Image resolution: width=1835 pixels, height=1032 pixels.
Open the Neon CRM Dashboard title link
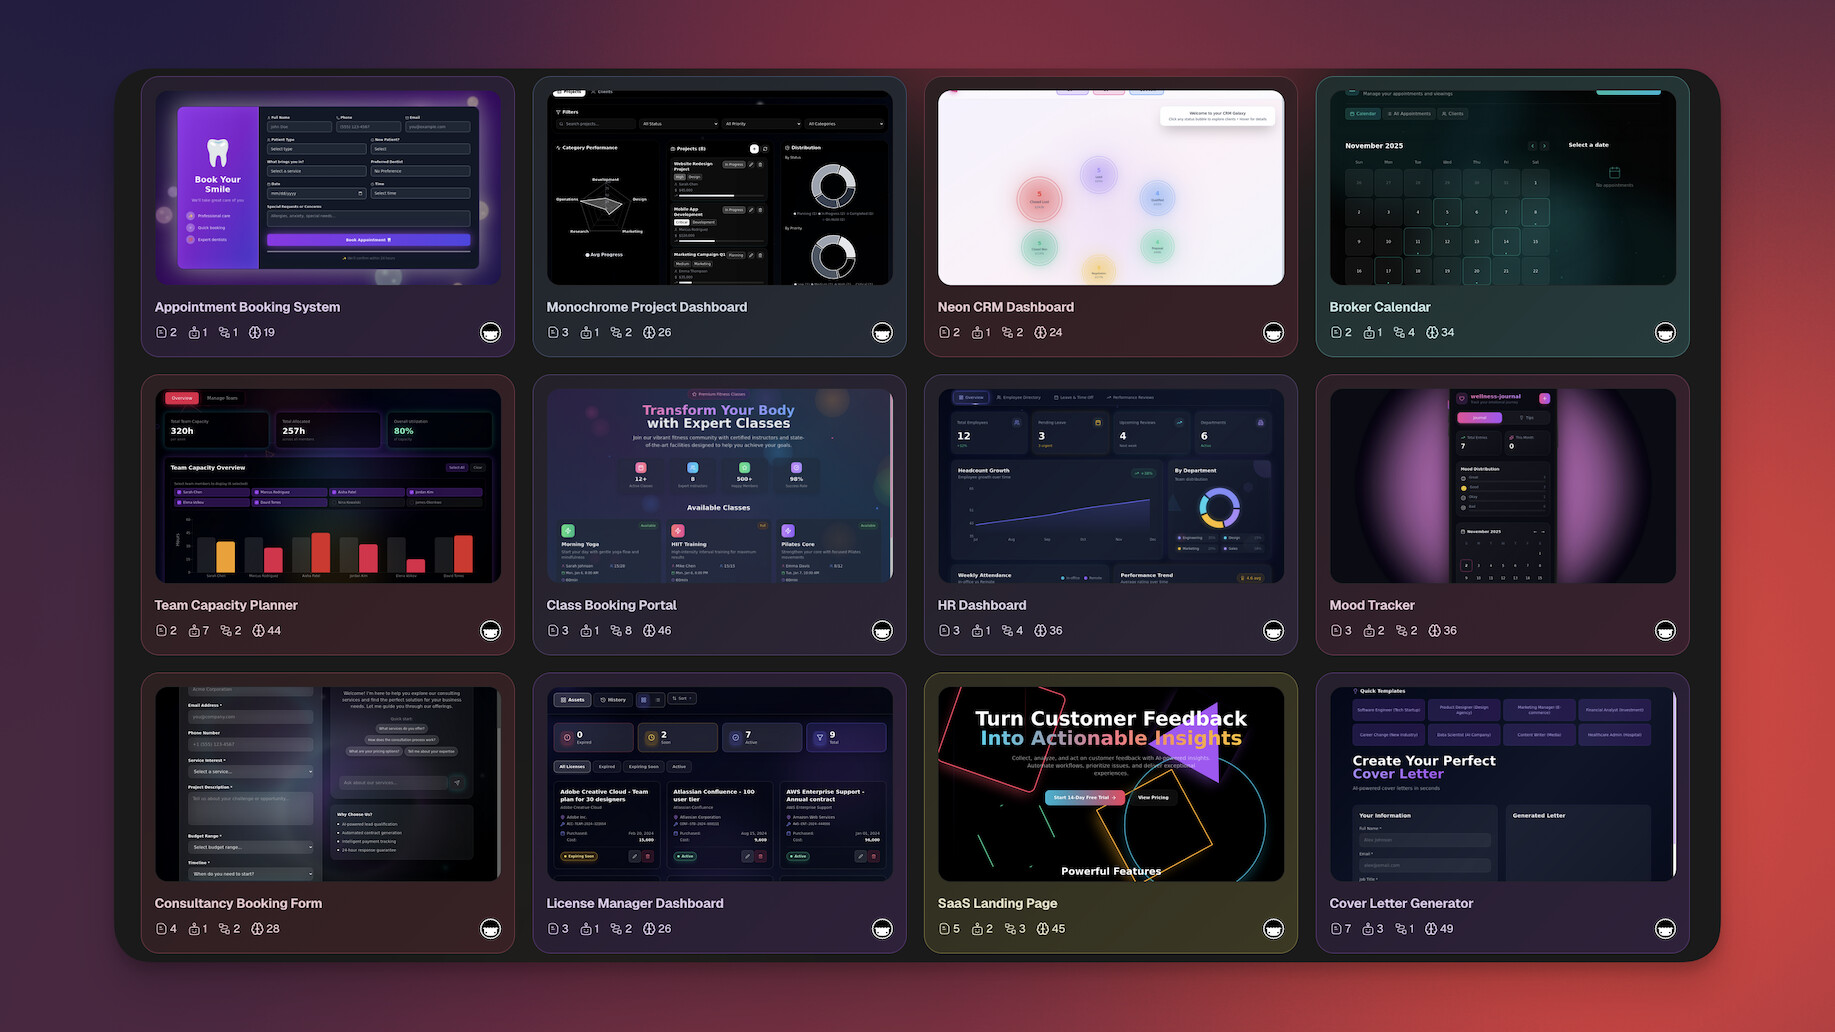[x=1005, y=307]
